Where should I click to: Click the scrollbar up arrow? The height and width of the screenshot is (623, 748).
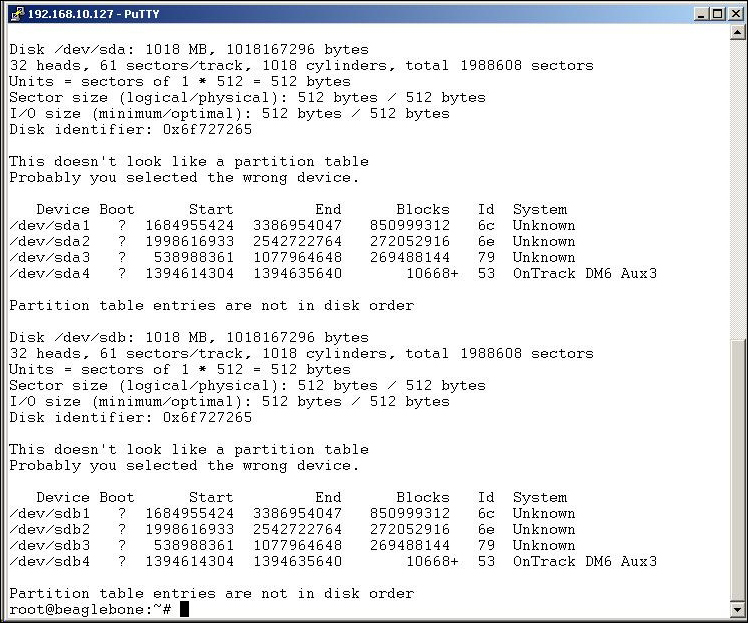pyautogui.click(x=737, y=32)
